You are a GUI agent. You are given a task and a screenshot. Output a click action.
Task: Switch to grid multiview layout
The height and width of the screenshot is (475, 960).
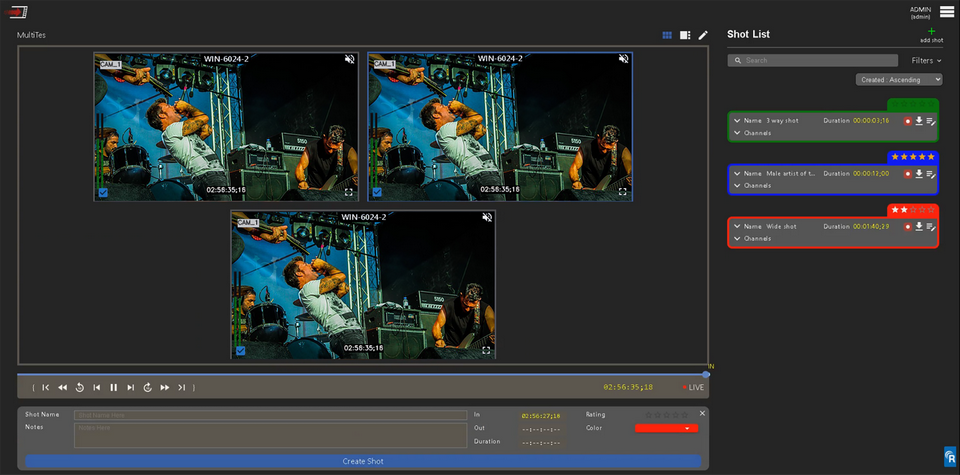click(x=667, y=36)
